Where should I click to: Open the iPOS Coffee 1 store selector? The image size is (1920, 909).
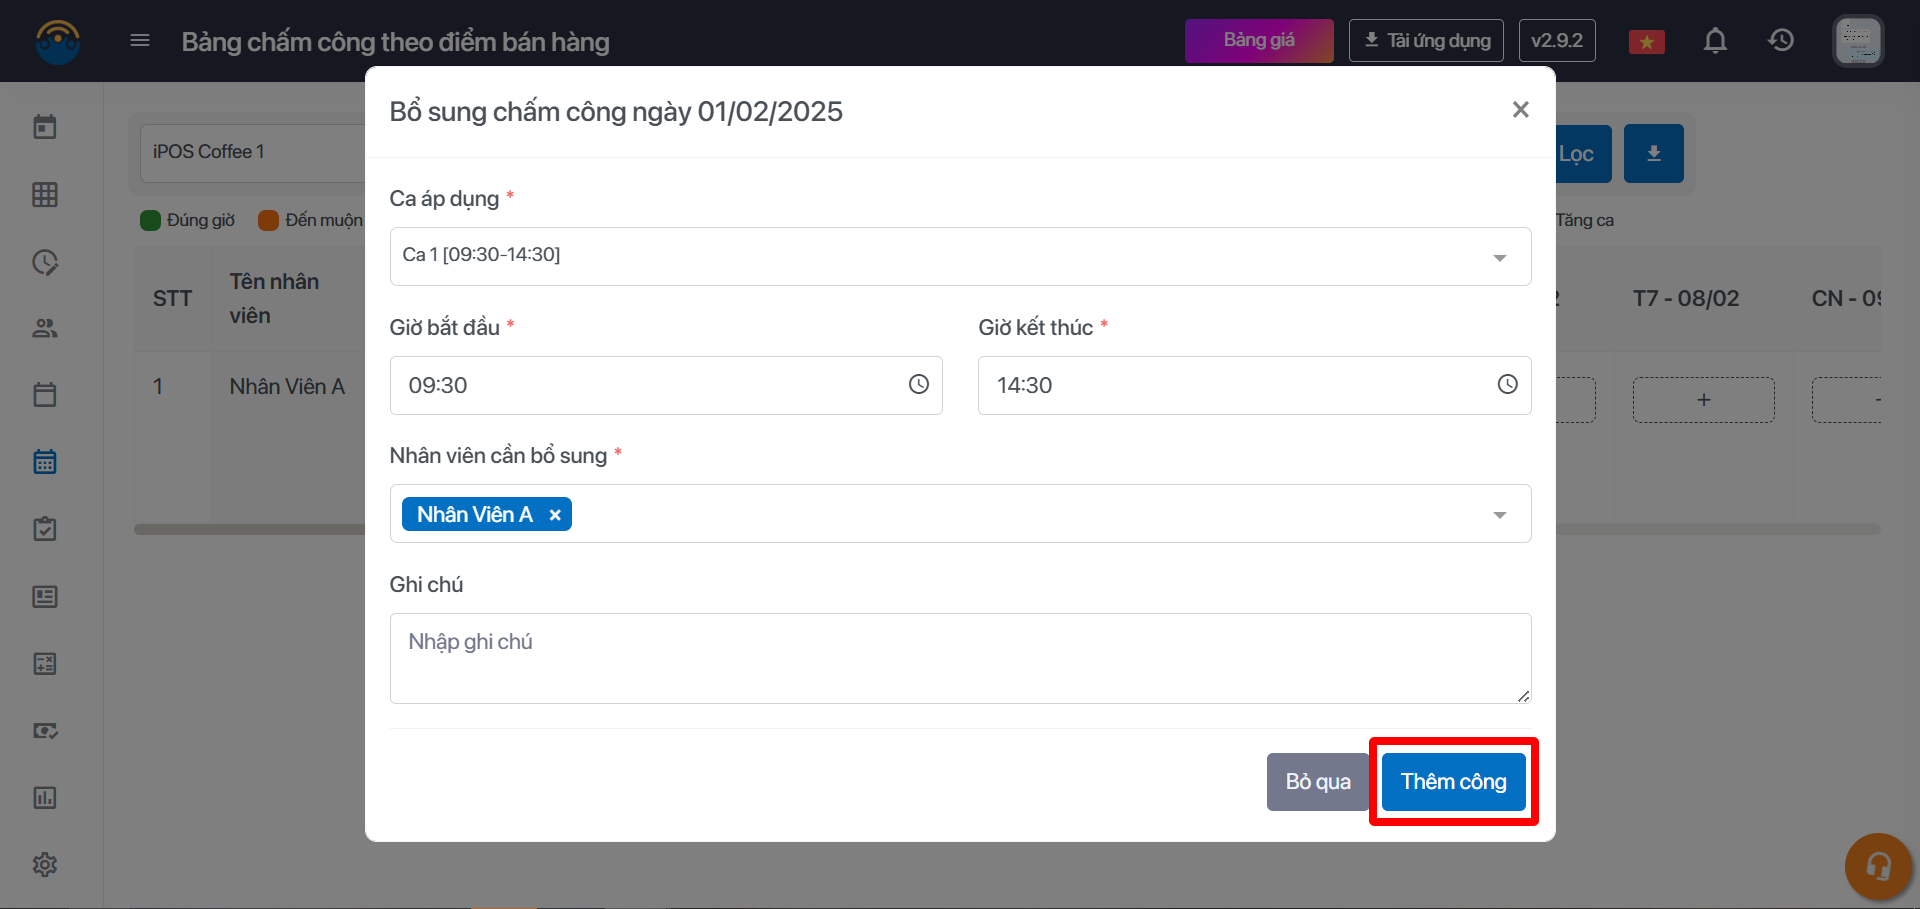coord(250,152)
